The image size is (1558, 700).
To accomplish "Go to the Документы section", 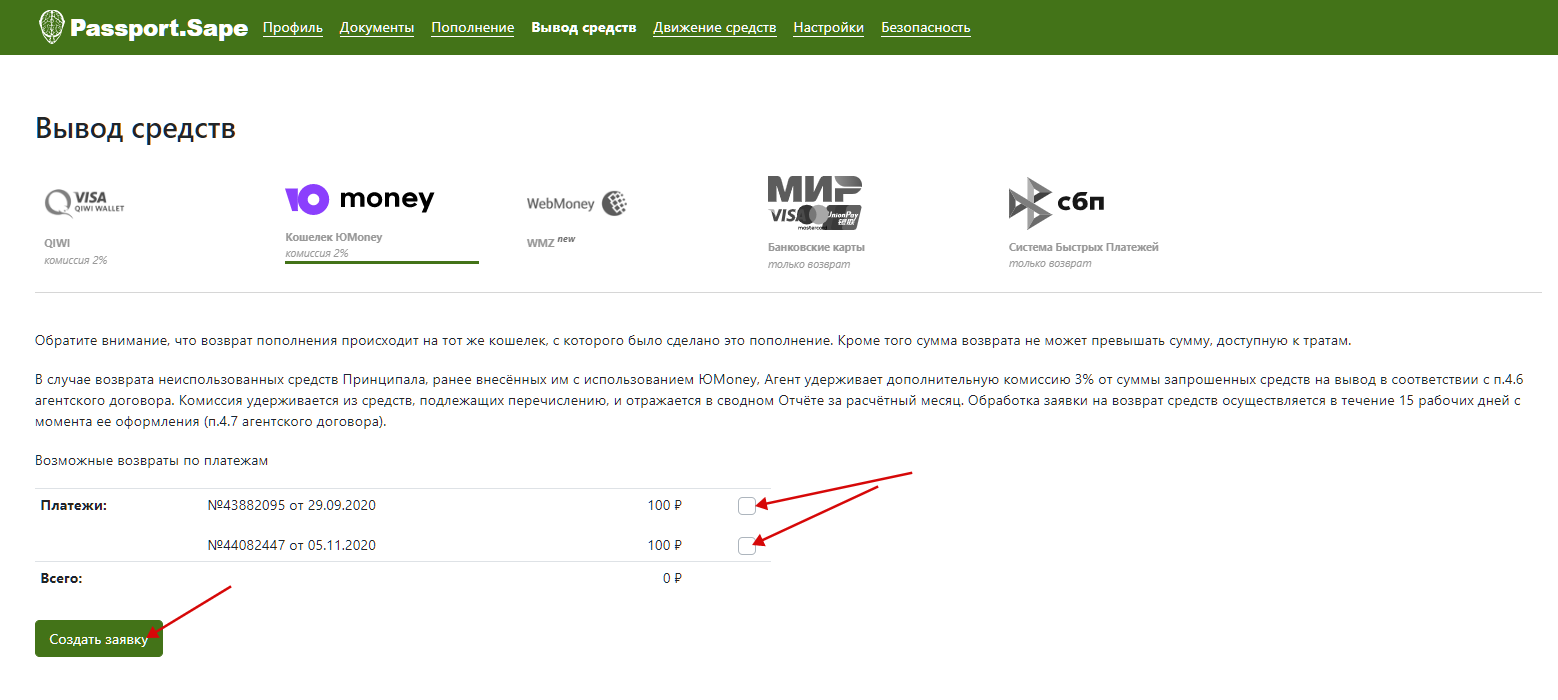I will (x=377, y=28).
